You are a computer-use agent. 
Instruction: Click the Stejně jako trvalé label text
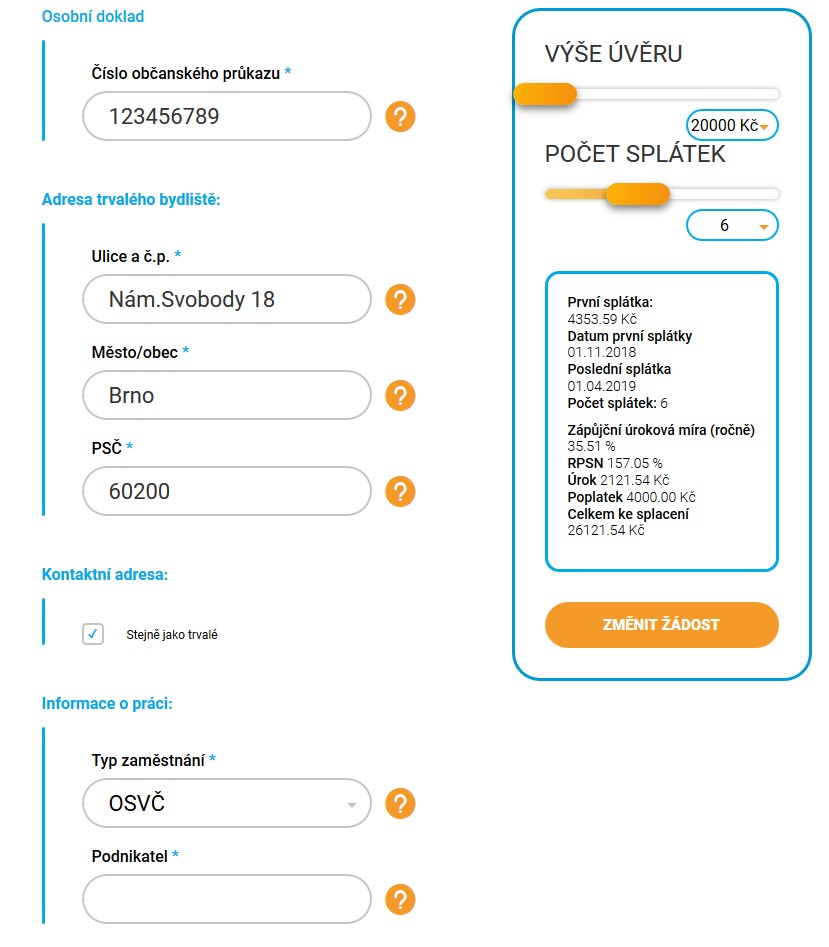(x=171, y=635)
